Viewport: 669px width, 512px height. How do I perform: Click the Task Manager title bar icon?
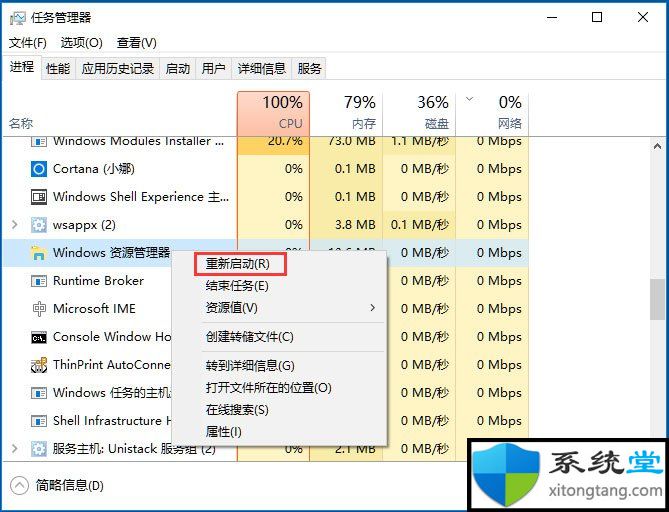17,17
